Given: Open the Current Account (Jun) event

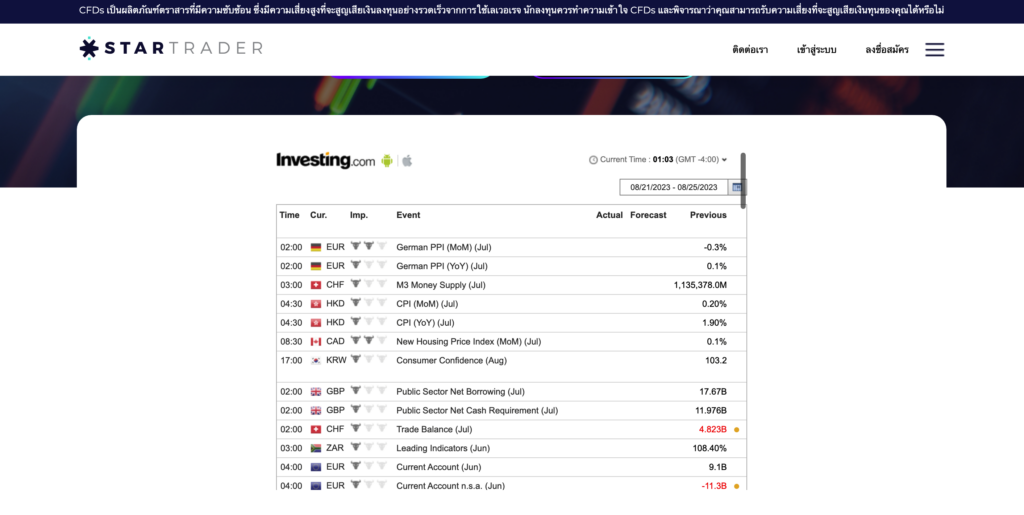Looking at the screenshot, I should pyautogui.click(x=439, y=468).
